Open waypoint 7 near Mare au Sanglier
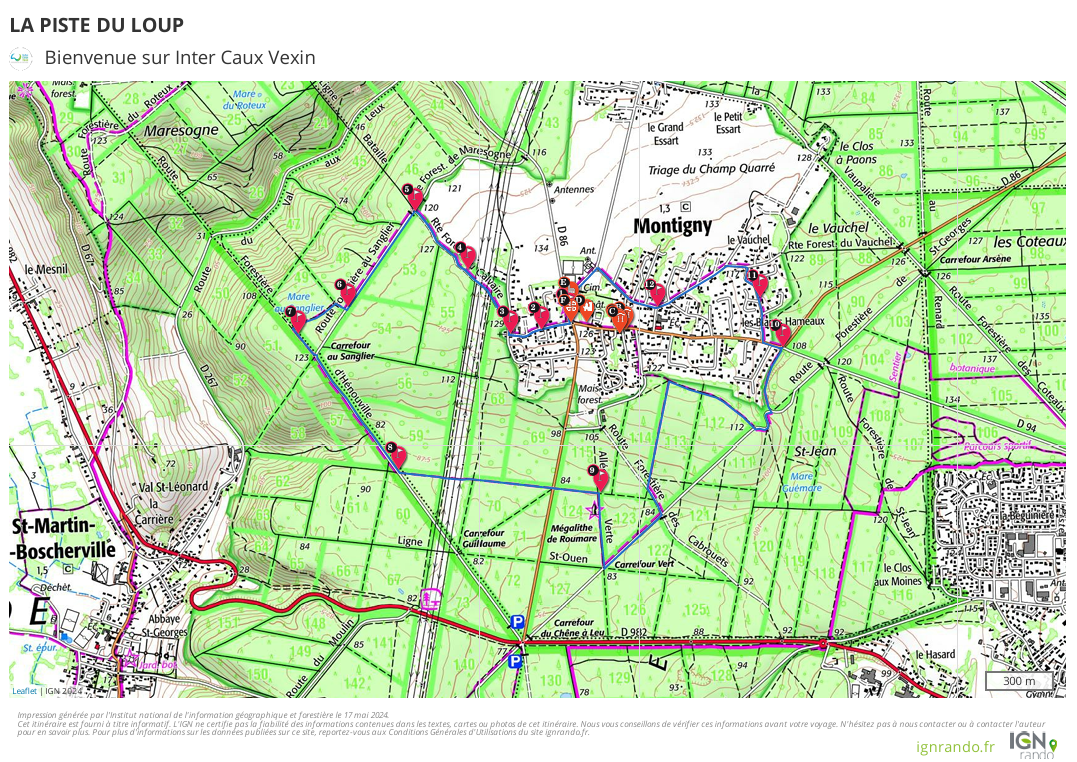1077x762 pixels. 297,319
